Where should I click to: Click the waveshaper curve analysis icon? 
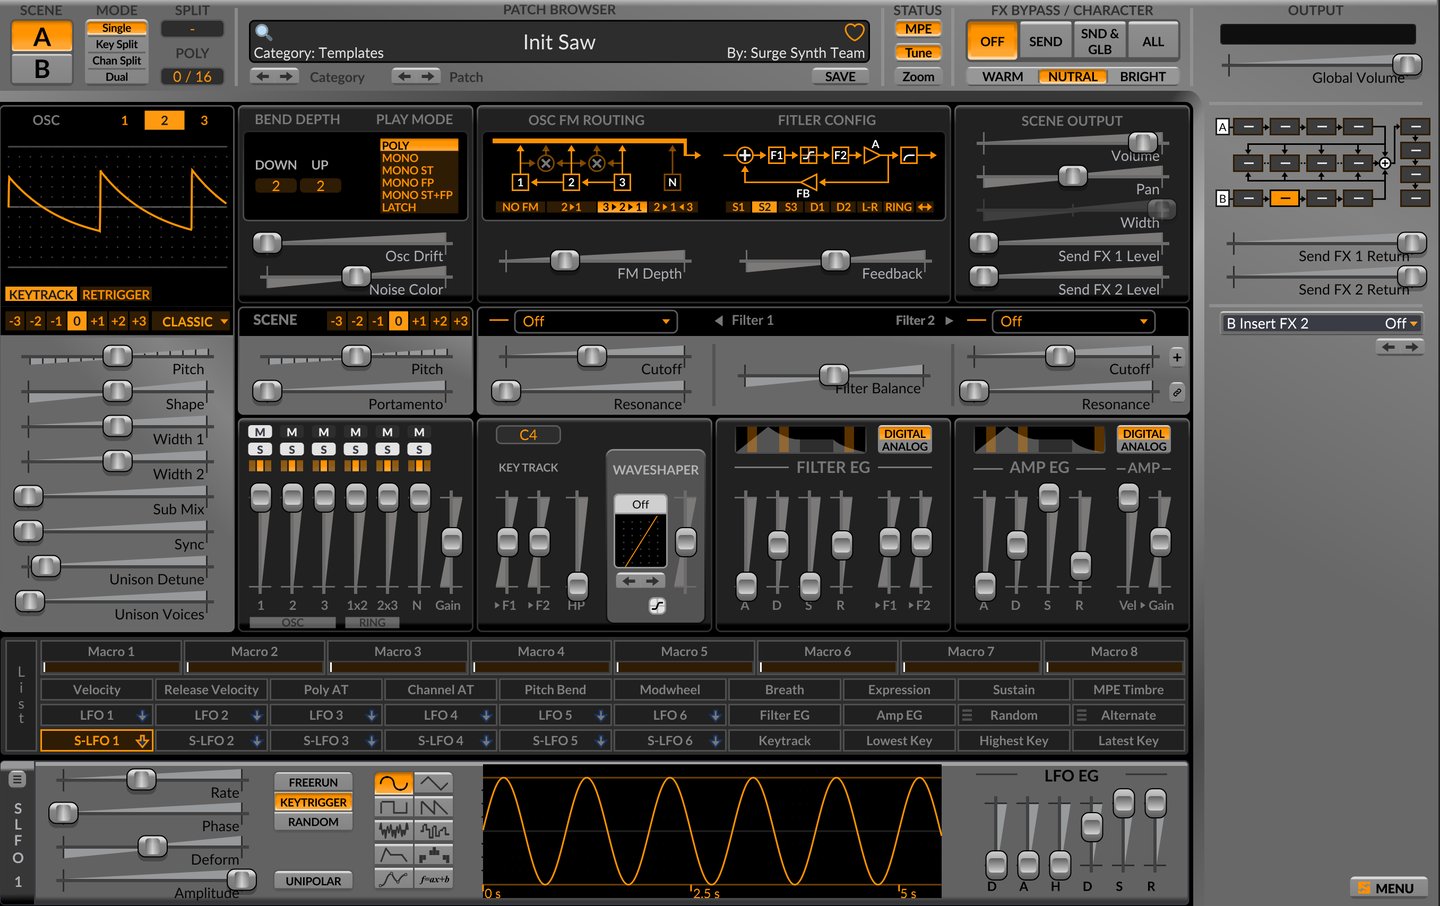coord(657,606)
